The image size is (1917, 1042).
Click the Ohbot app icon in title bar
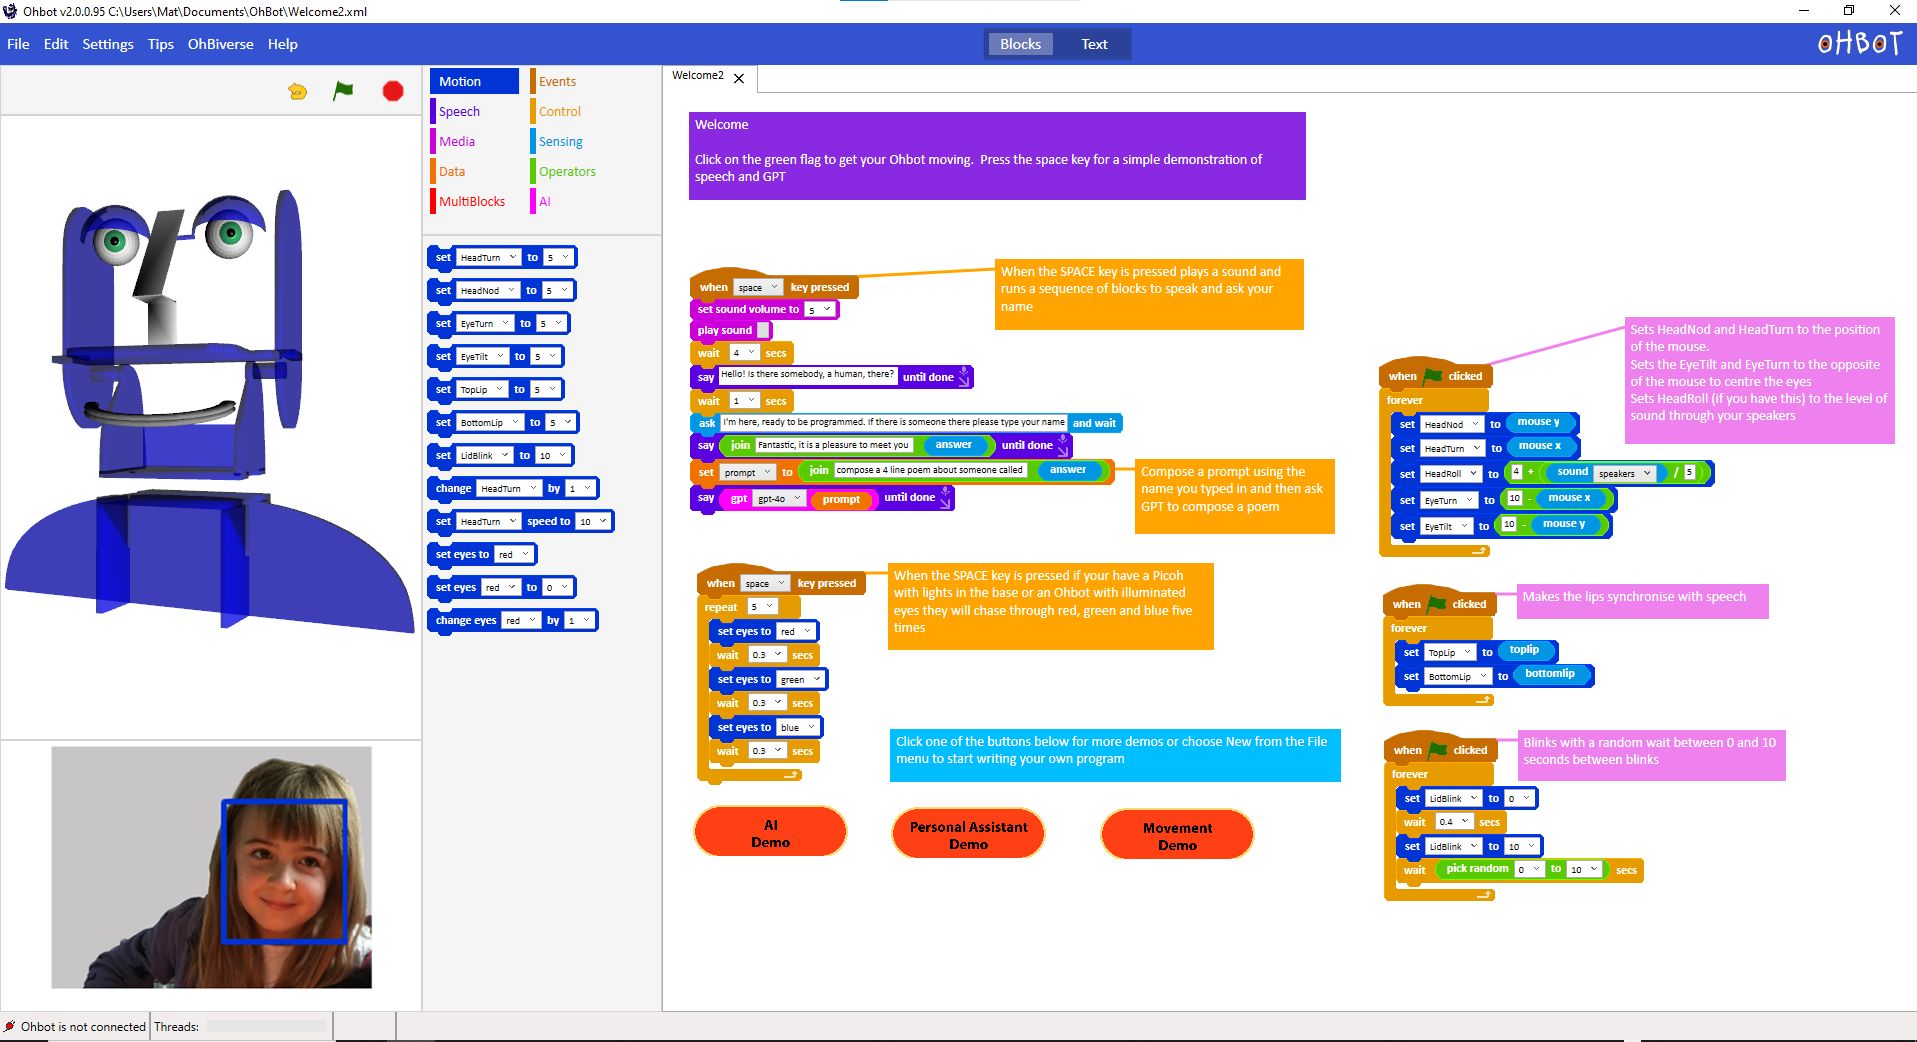tap(10, 11)
